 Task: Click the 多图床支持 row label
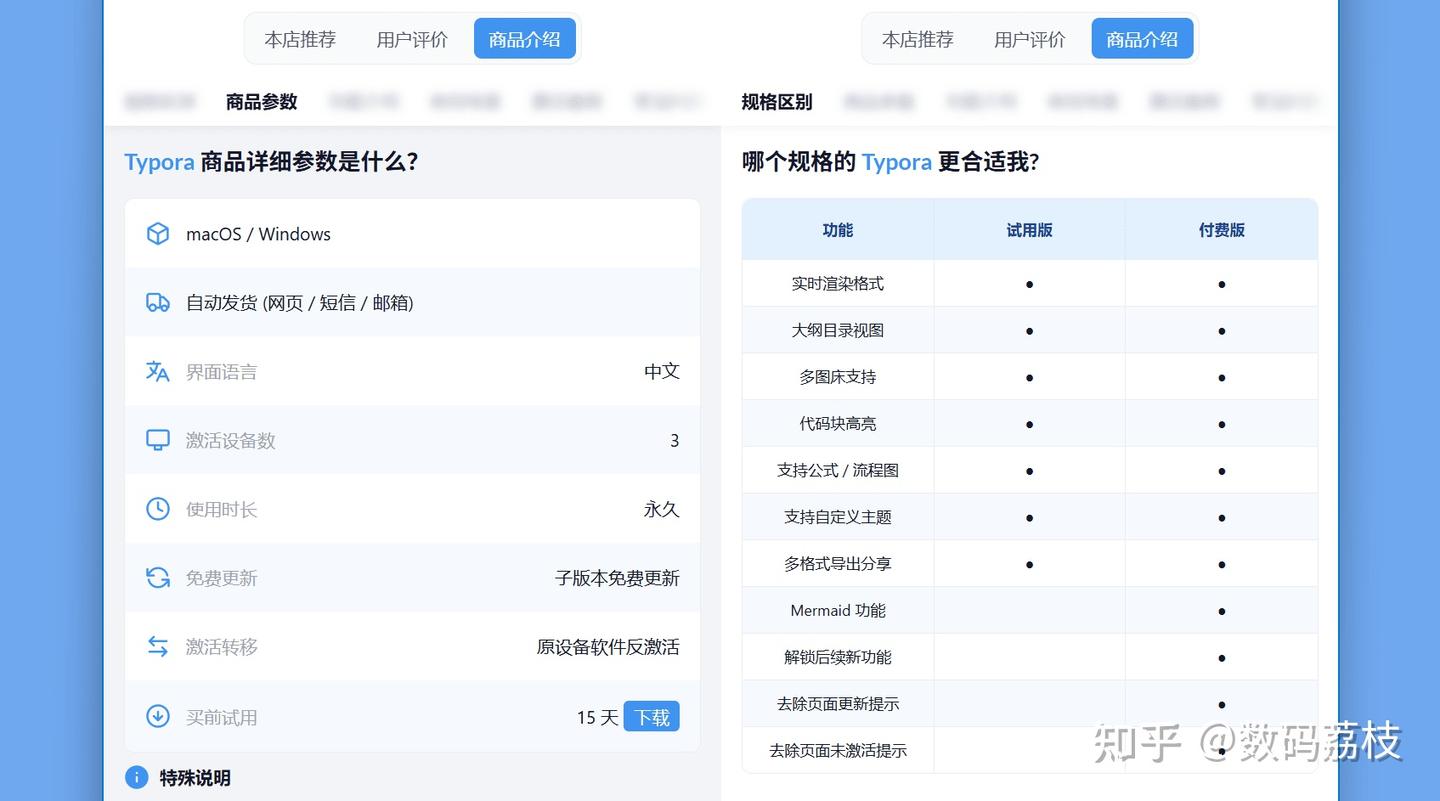[838, 377]
